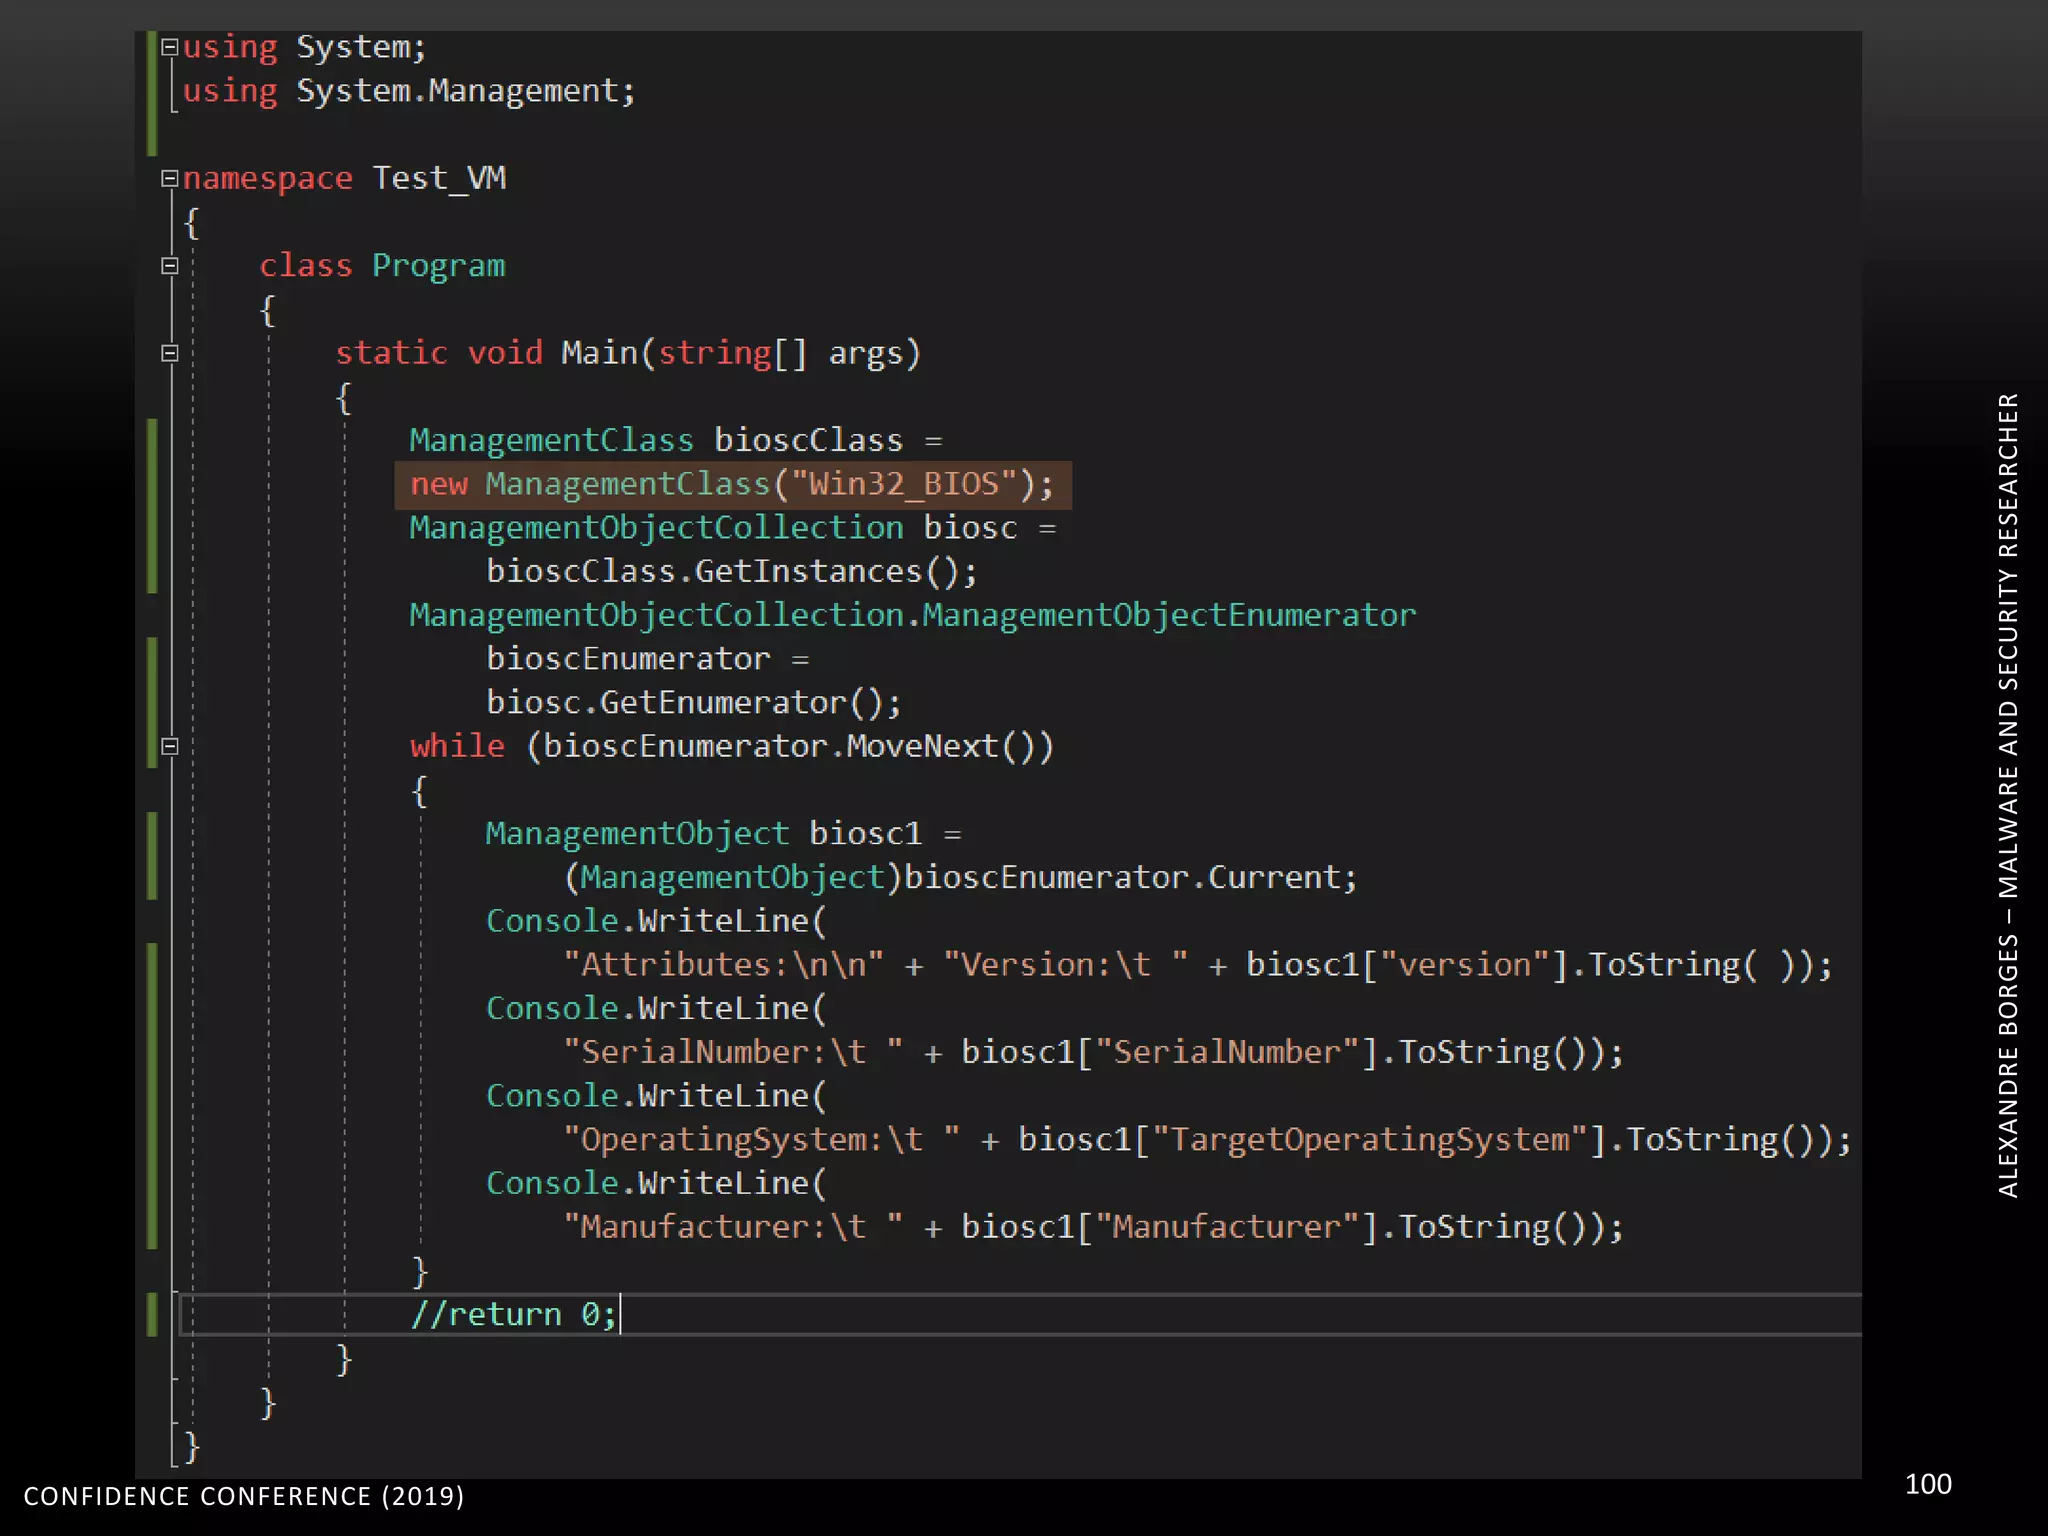
Task: Click the "TargetOperatingSystem" string
Action: [x=1370, y=1140]
